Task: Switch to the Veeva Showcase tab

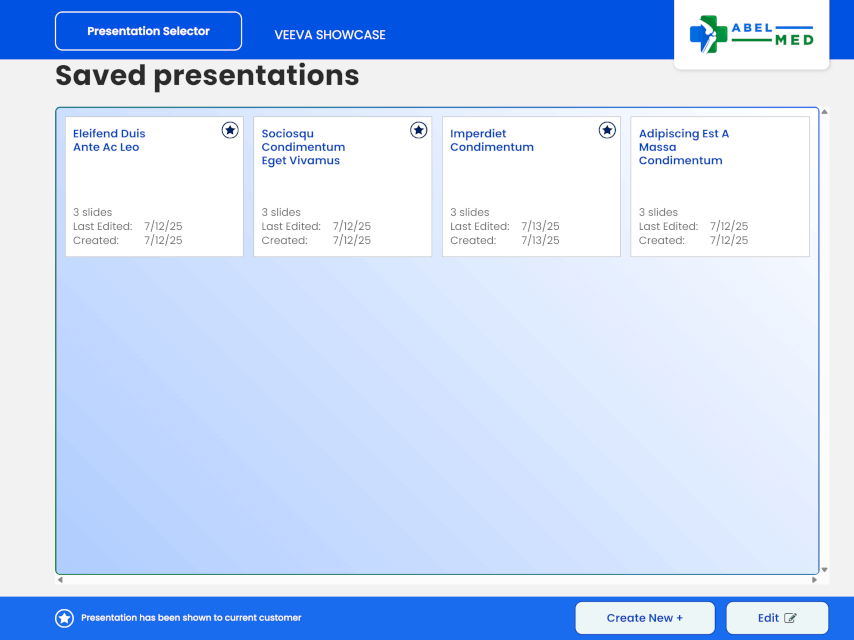Action: point(330,35)
